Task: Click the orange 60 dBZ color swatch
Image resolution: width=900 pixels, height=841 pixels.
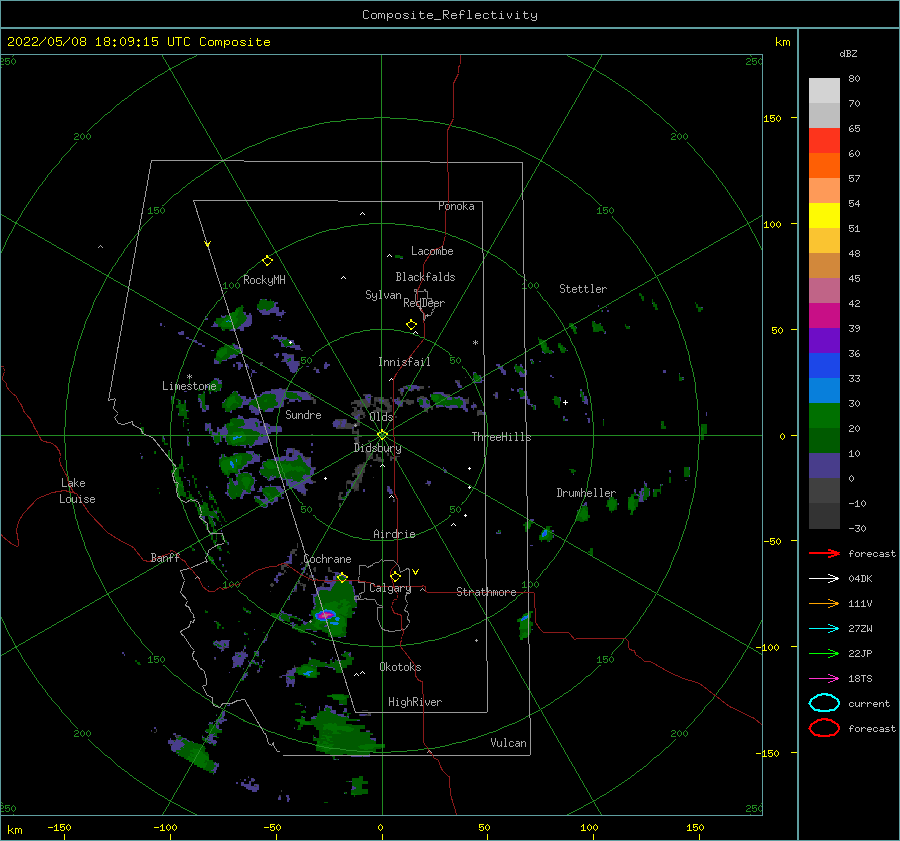Action: [824, 165]
